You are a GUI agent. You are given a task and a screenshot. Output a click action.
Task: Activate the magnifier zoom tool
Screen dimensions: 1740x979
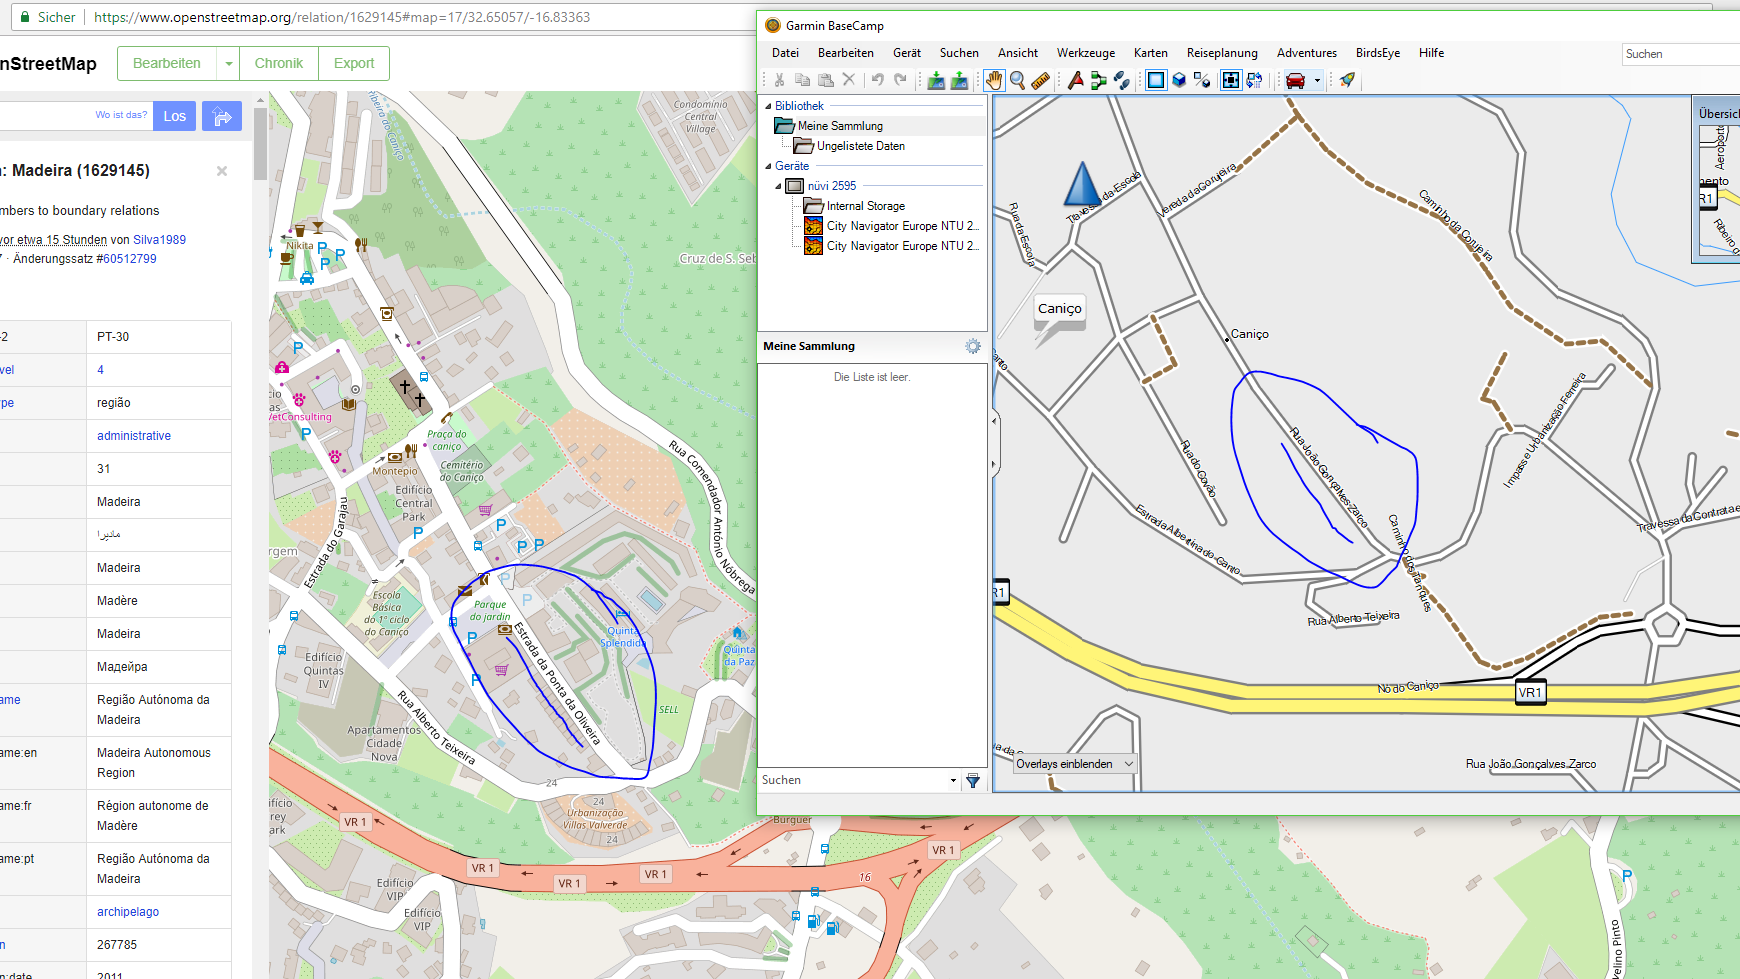1017,80
